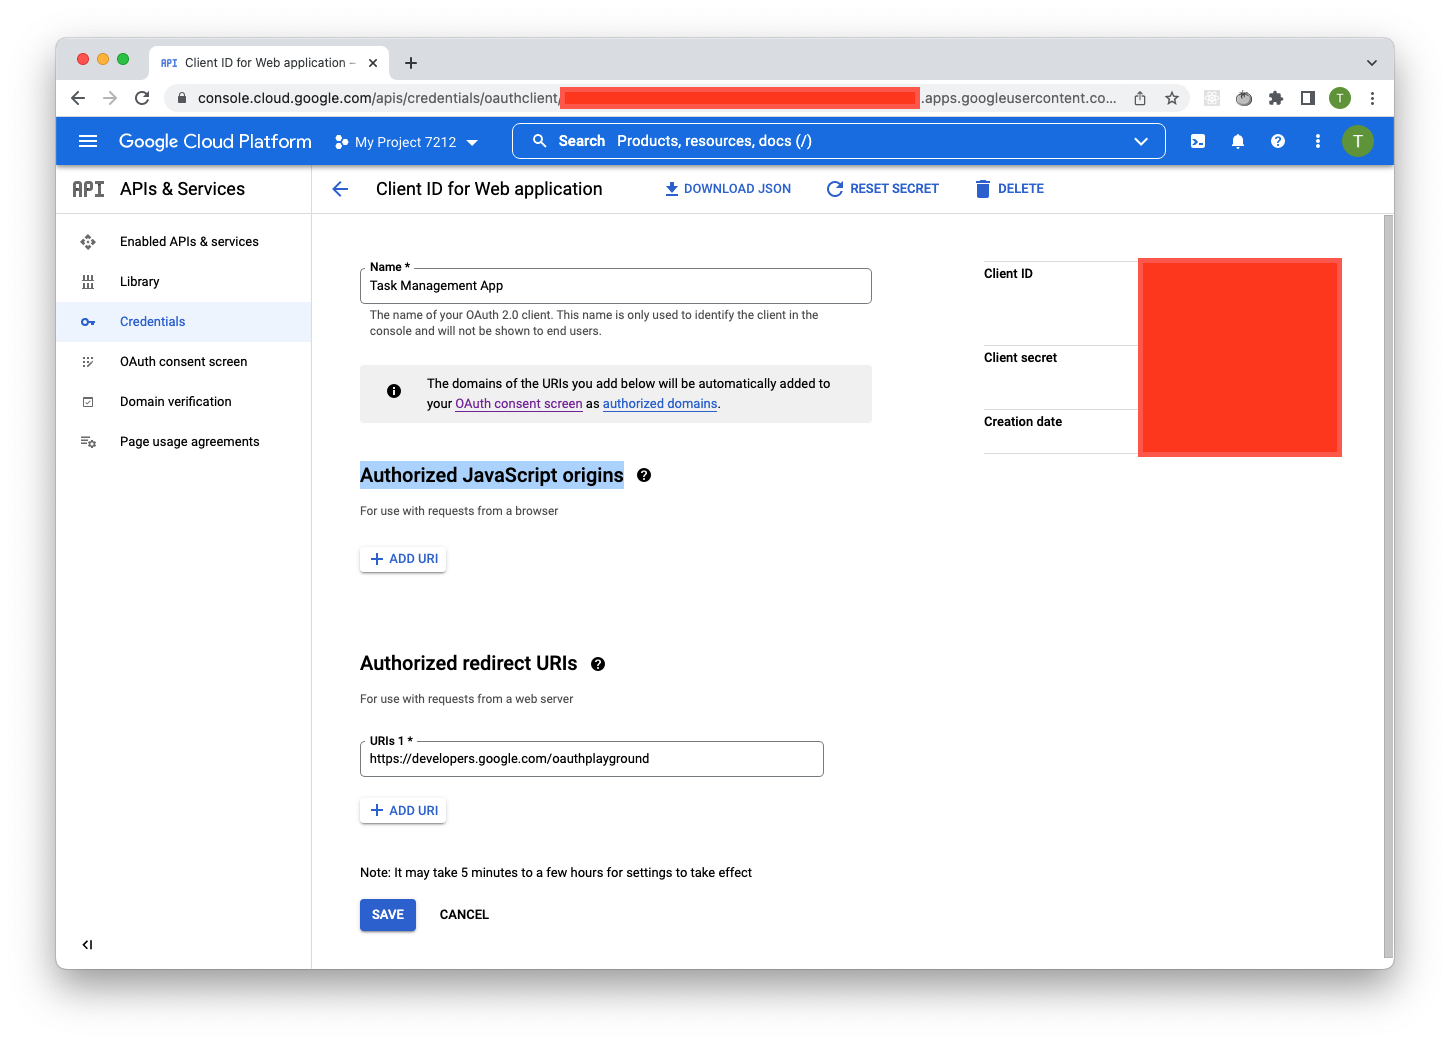
Task: Click the Domain verification checkbox icon
Action: (88, 402)
